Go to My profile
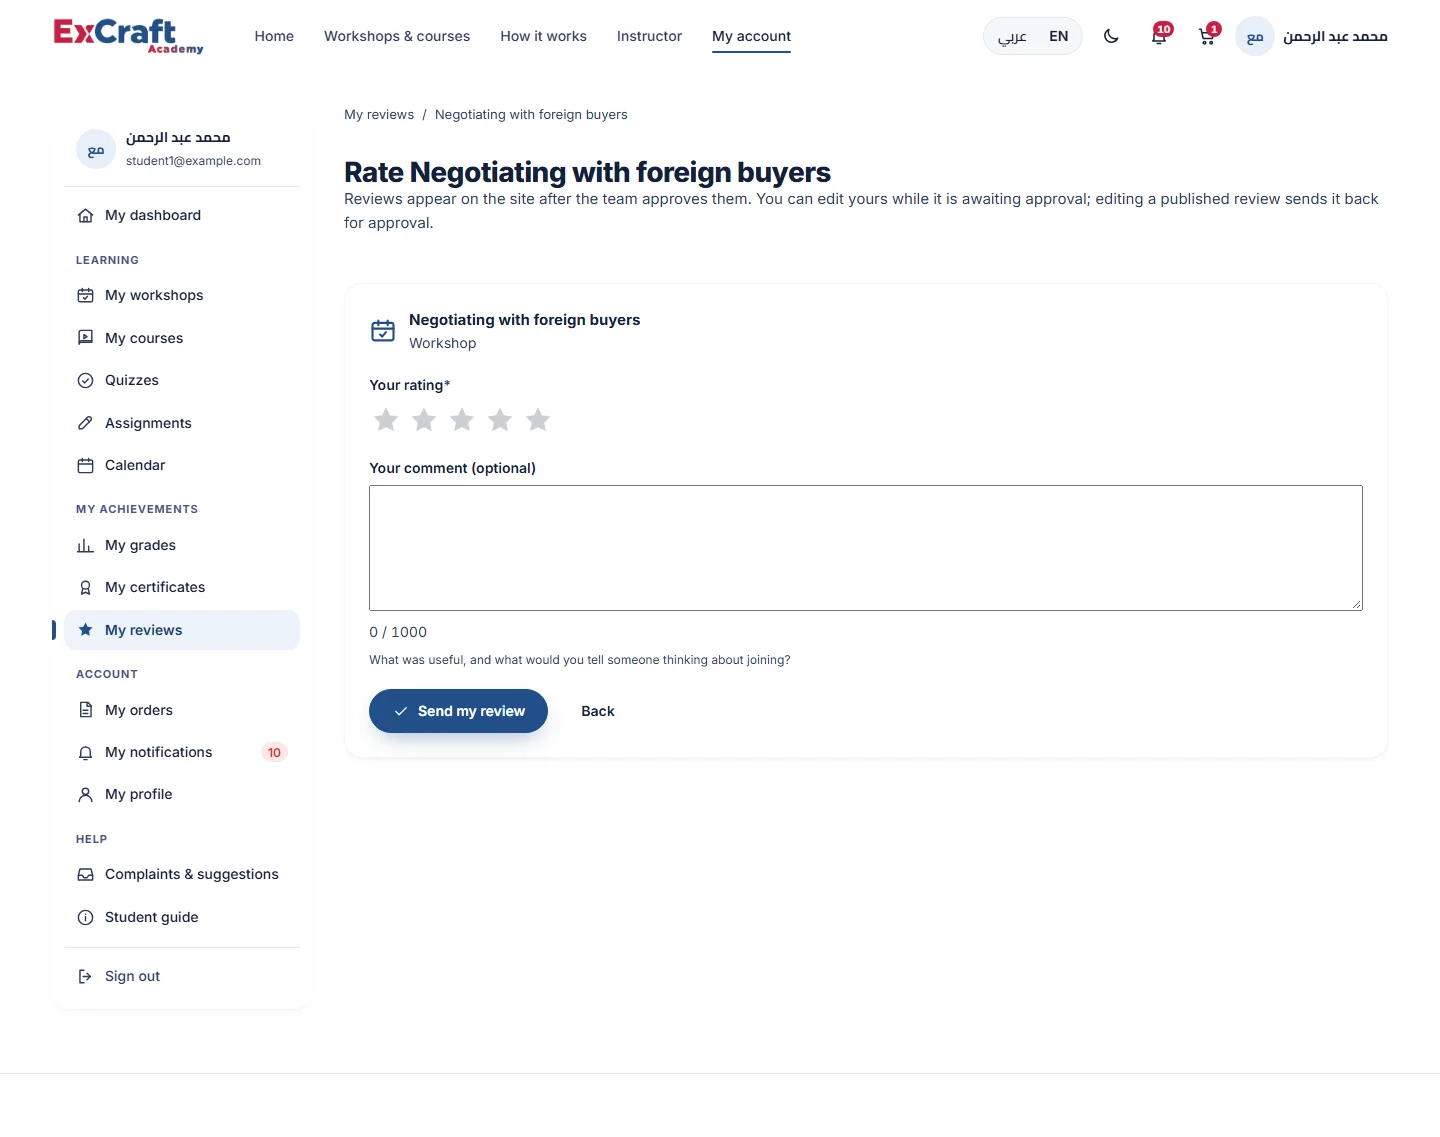The width and height of the screenshot is (1440, 1137). coord(182,794)
